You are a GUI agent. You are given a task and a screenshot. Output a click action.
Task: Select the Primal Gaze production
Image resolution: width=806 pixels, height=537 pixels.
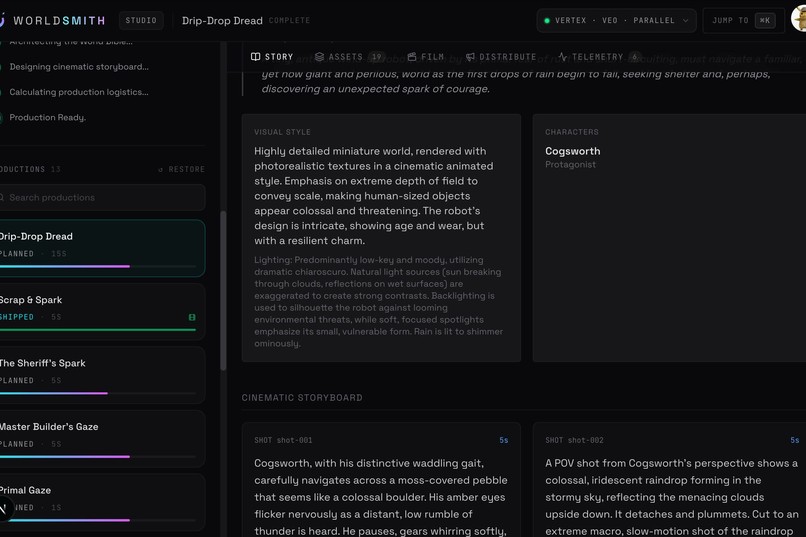(x=102, y=502)
